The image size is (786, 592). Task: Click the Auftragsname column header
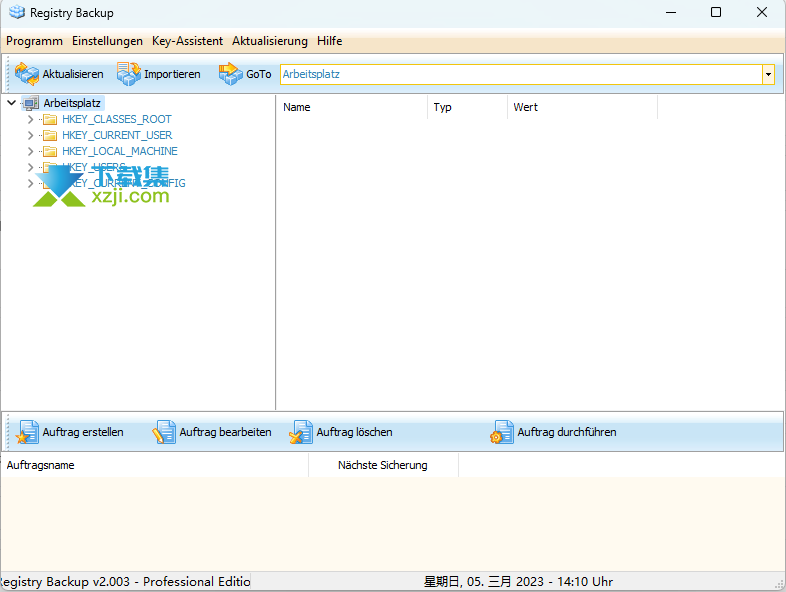coord(155,465)
